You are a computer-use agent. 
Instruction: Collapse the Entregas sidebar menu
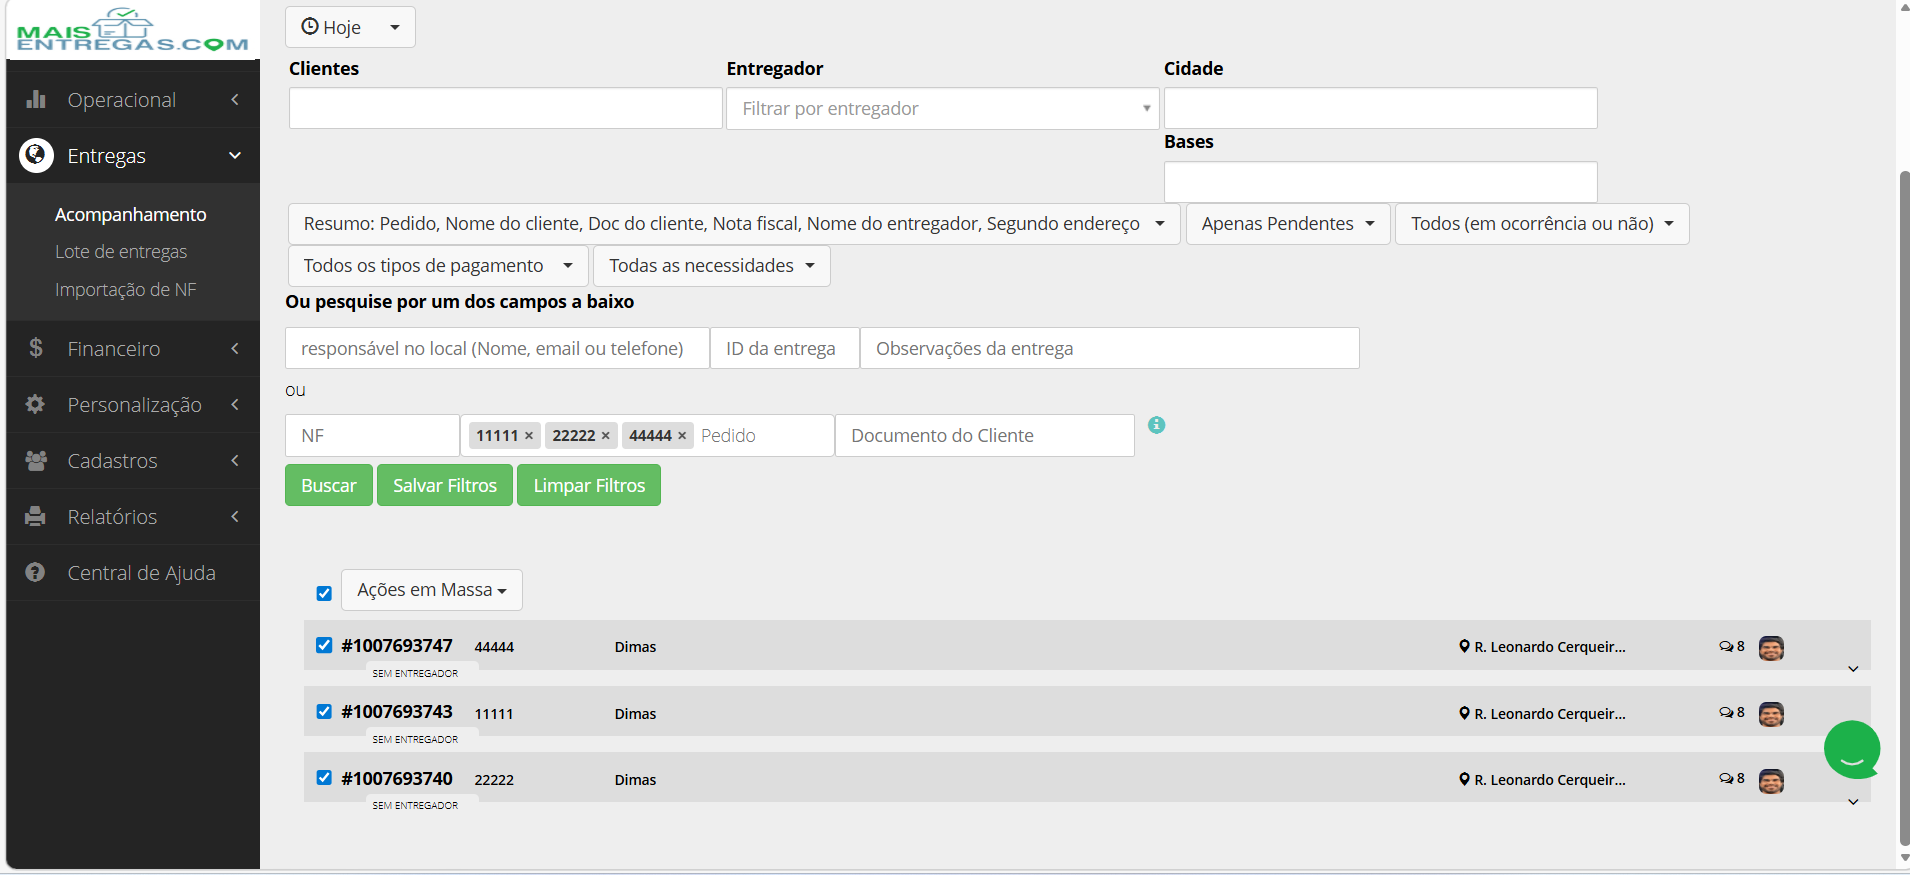133,156
